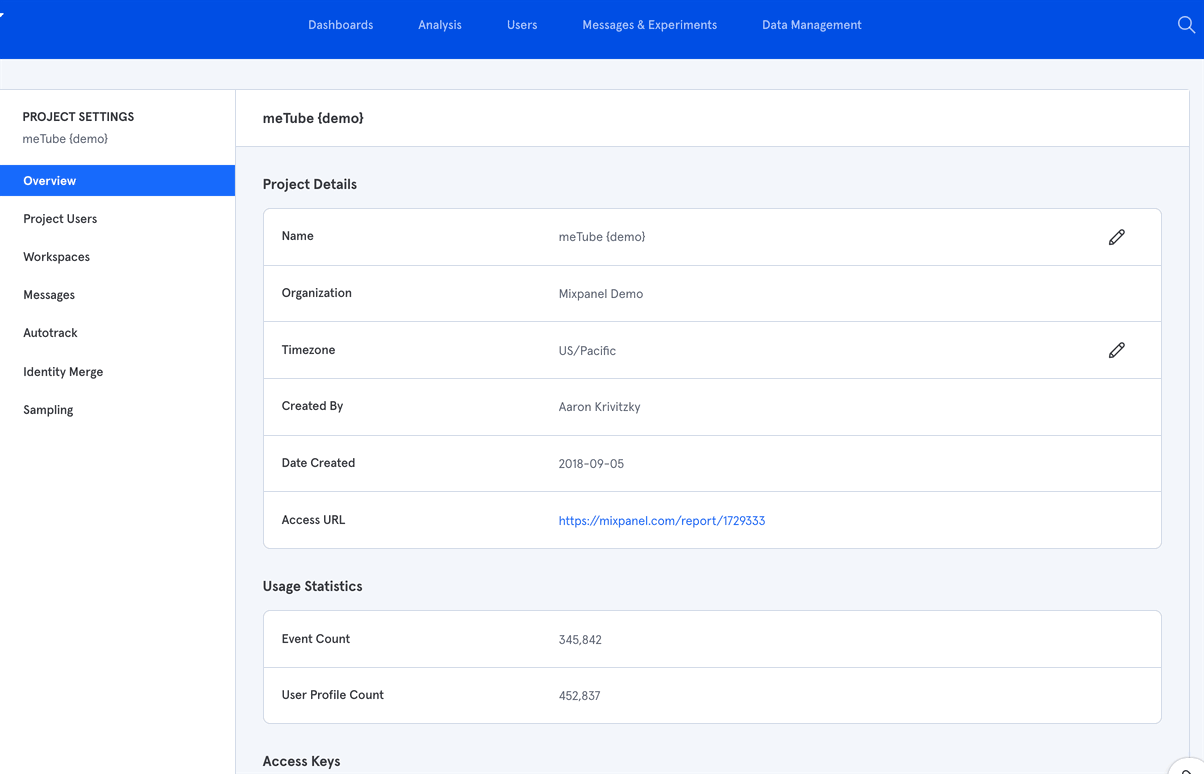
Task: Click the Access Keys section heading
Action: tap(302, 762)
